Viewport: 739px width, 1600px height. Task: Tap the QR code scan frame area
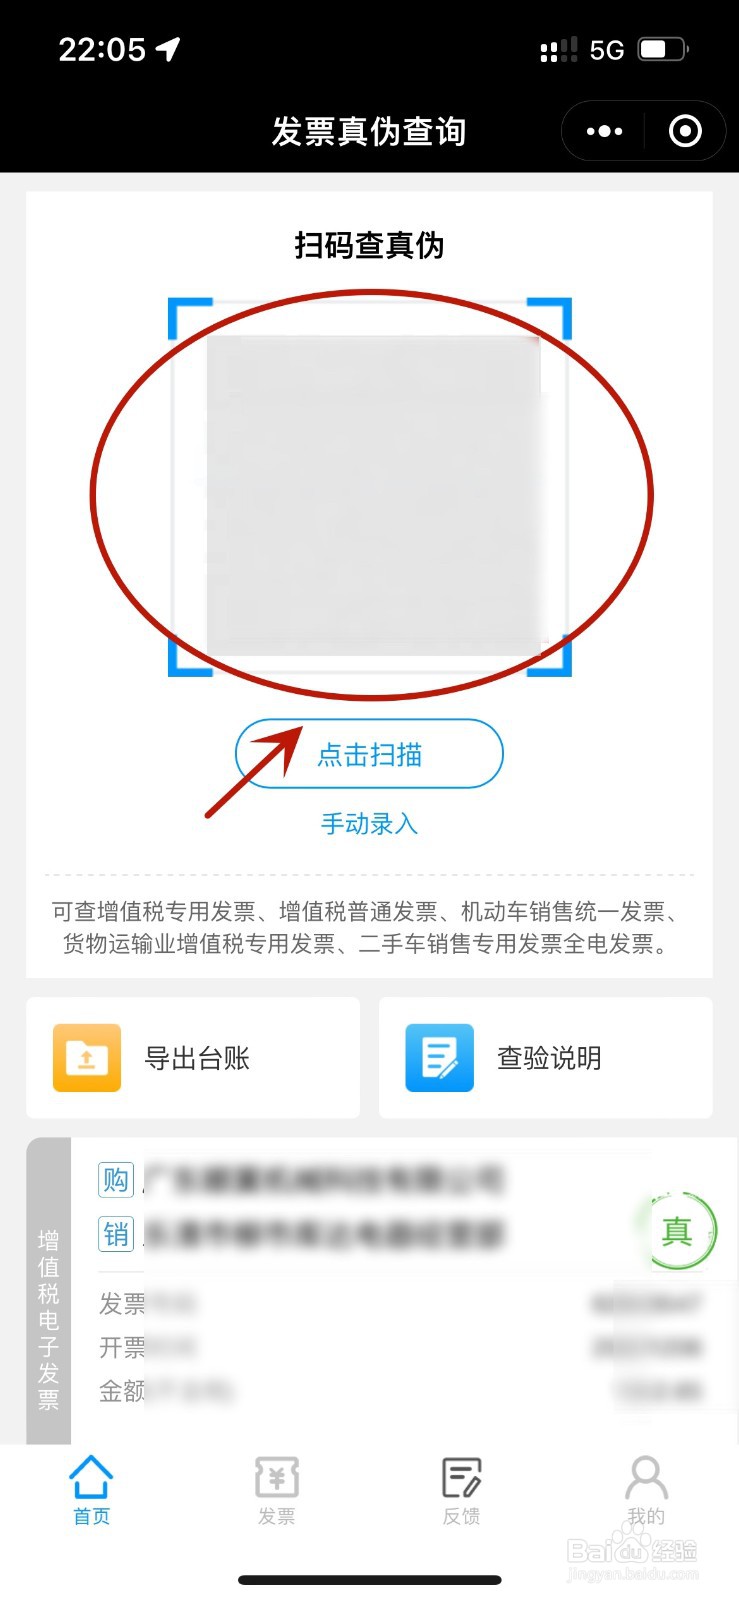pyautogui.click(x=370, y=487)
